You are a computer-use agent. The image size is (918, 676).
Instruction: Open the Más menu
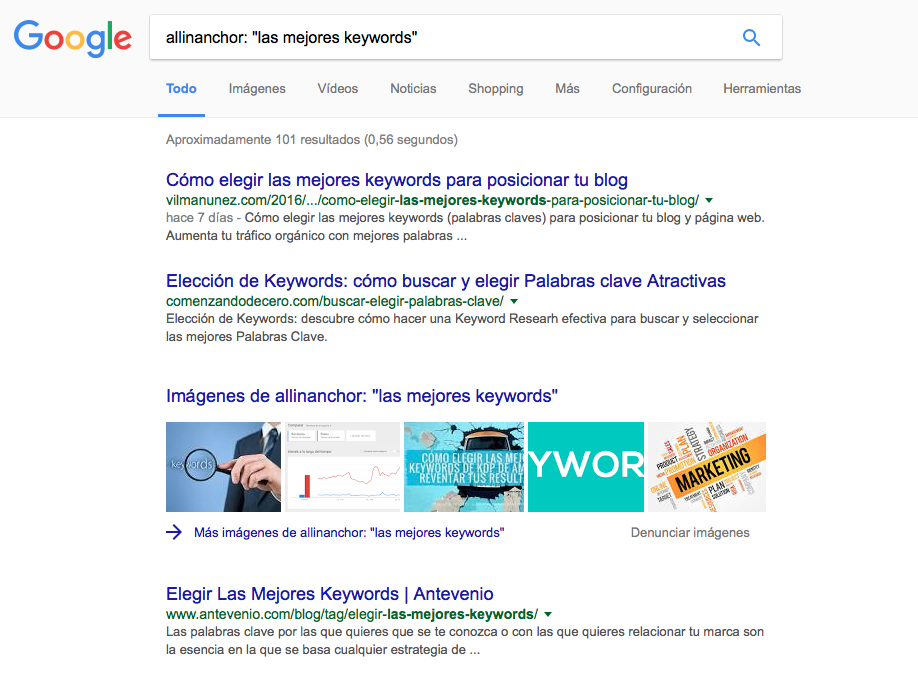(x=567, y=89)
